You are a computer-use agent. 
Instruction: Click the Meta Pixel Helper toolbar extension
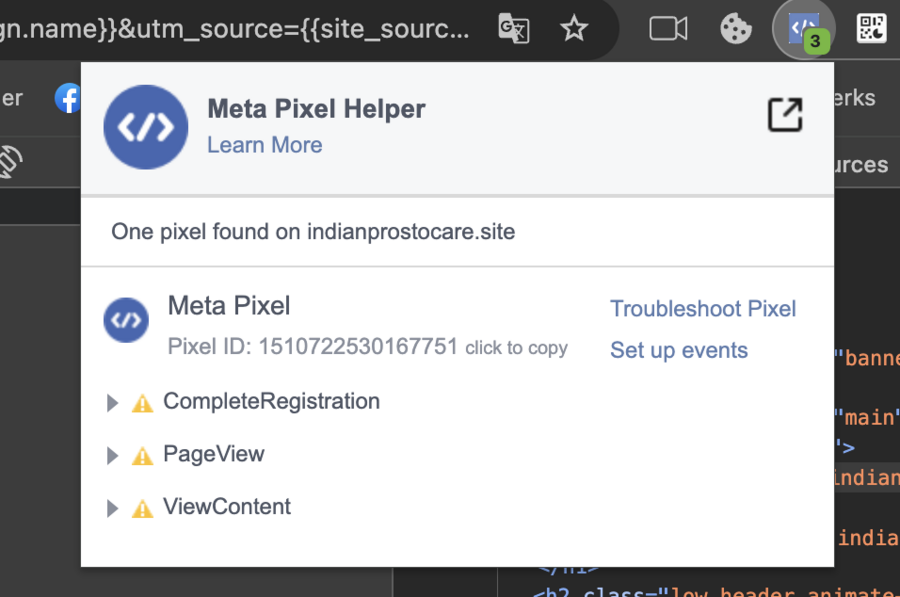pos(805,29)
